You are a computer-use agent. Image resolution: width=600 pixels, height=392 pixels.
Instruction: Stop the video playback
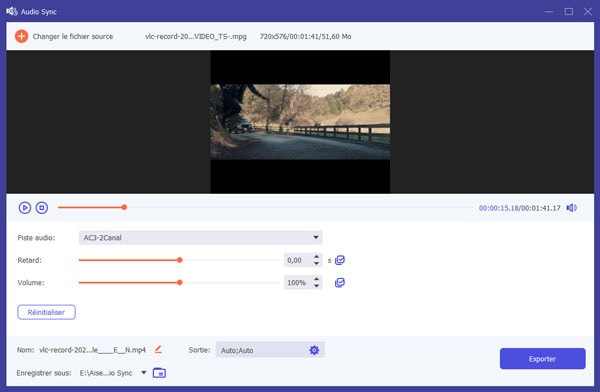pyautogui.click(x=42, y=207)
